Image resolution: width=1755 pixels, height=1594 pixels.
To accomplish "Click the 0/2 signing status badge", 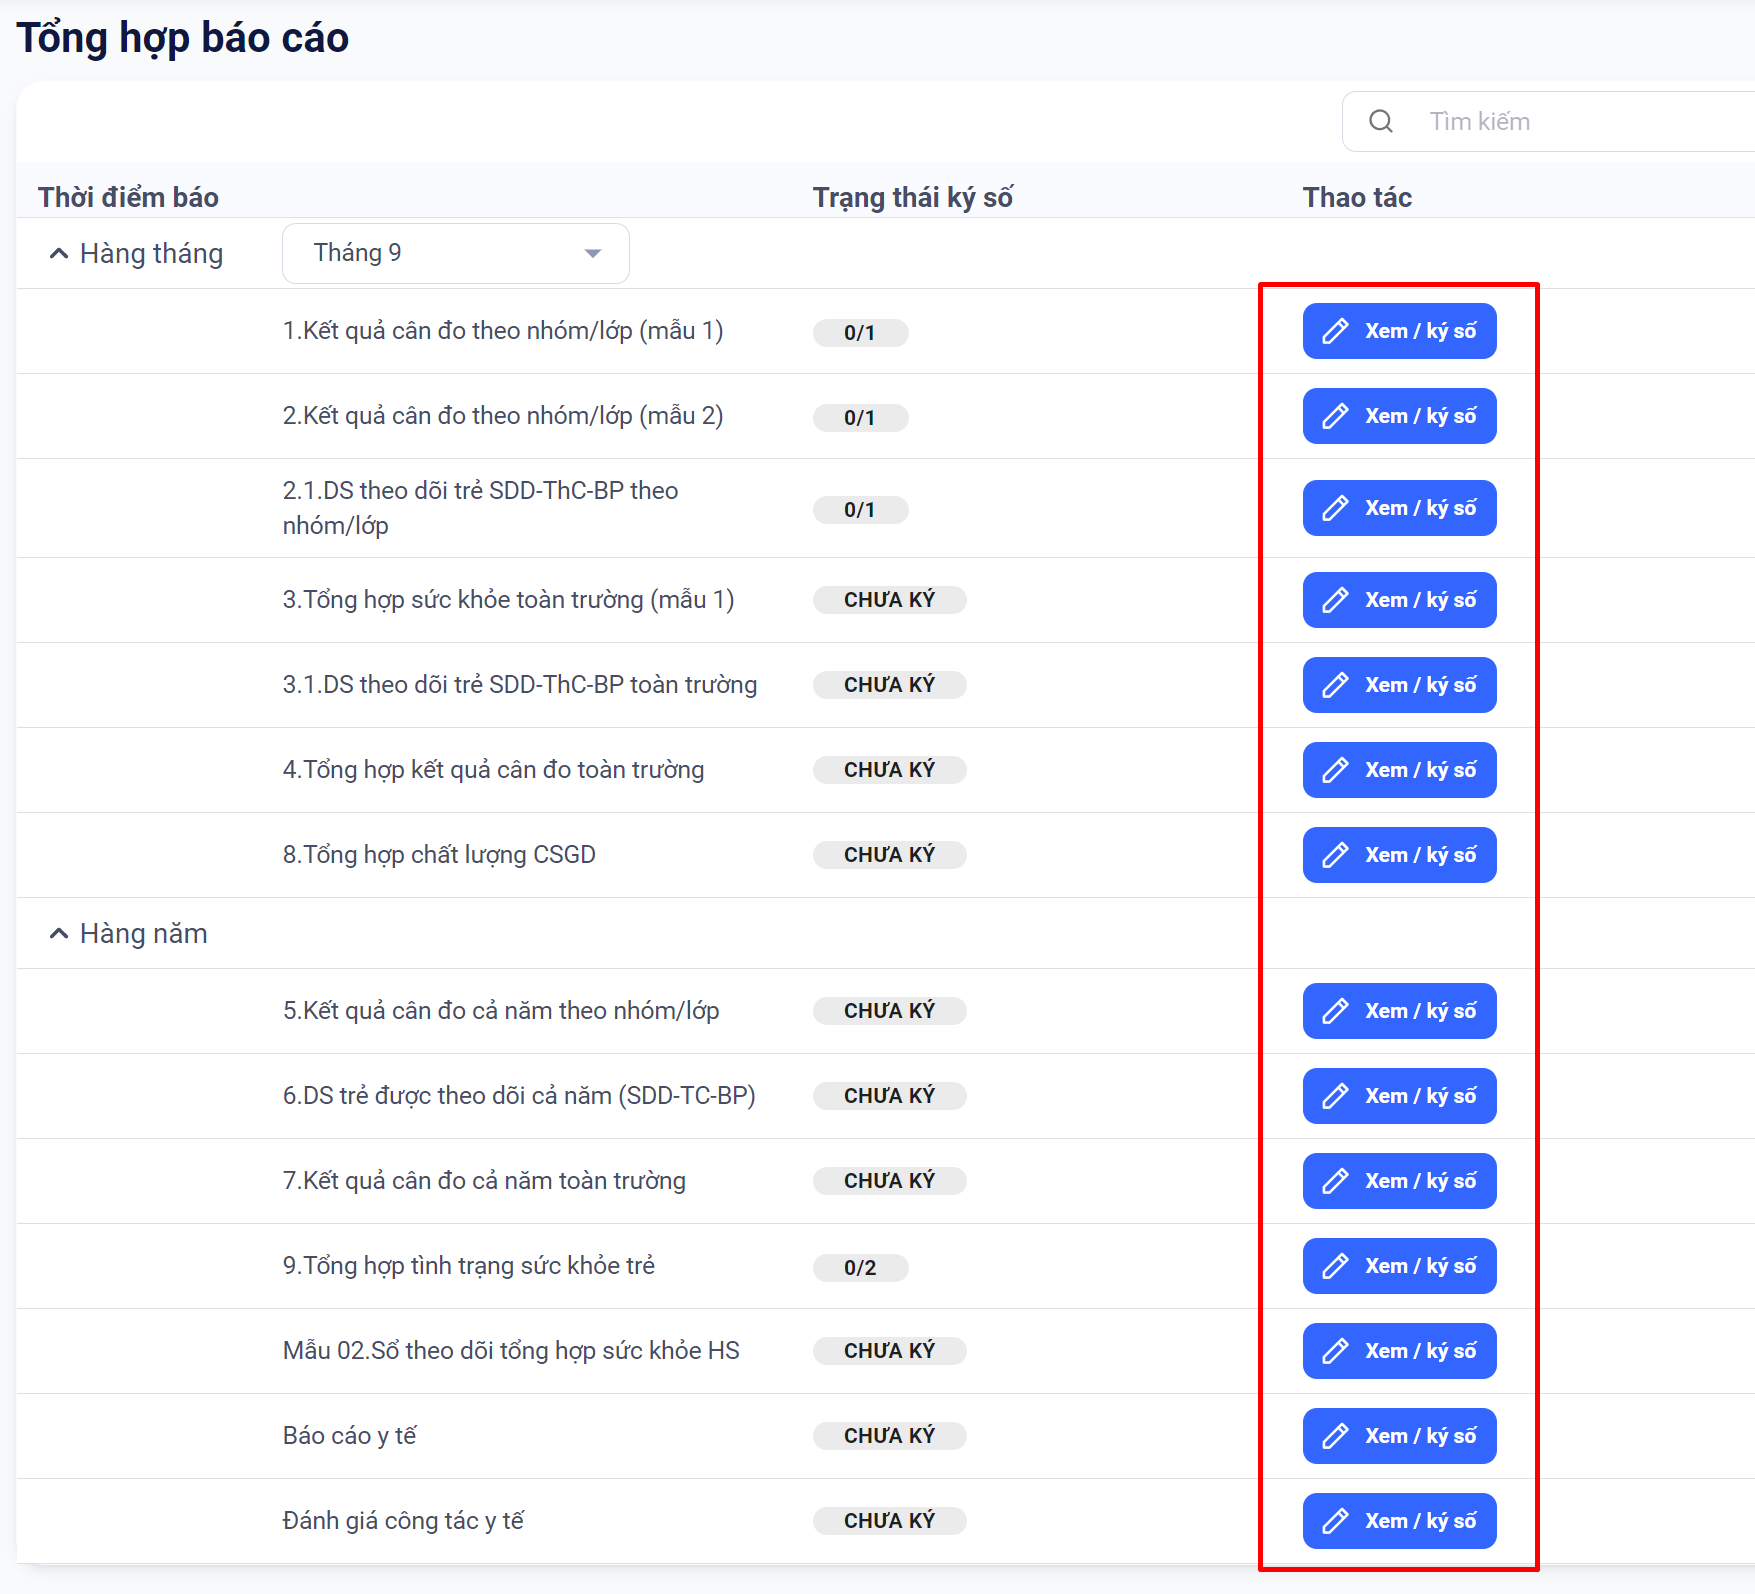I will click(860, 1267).
